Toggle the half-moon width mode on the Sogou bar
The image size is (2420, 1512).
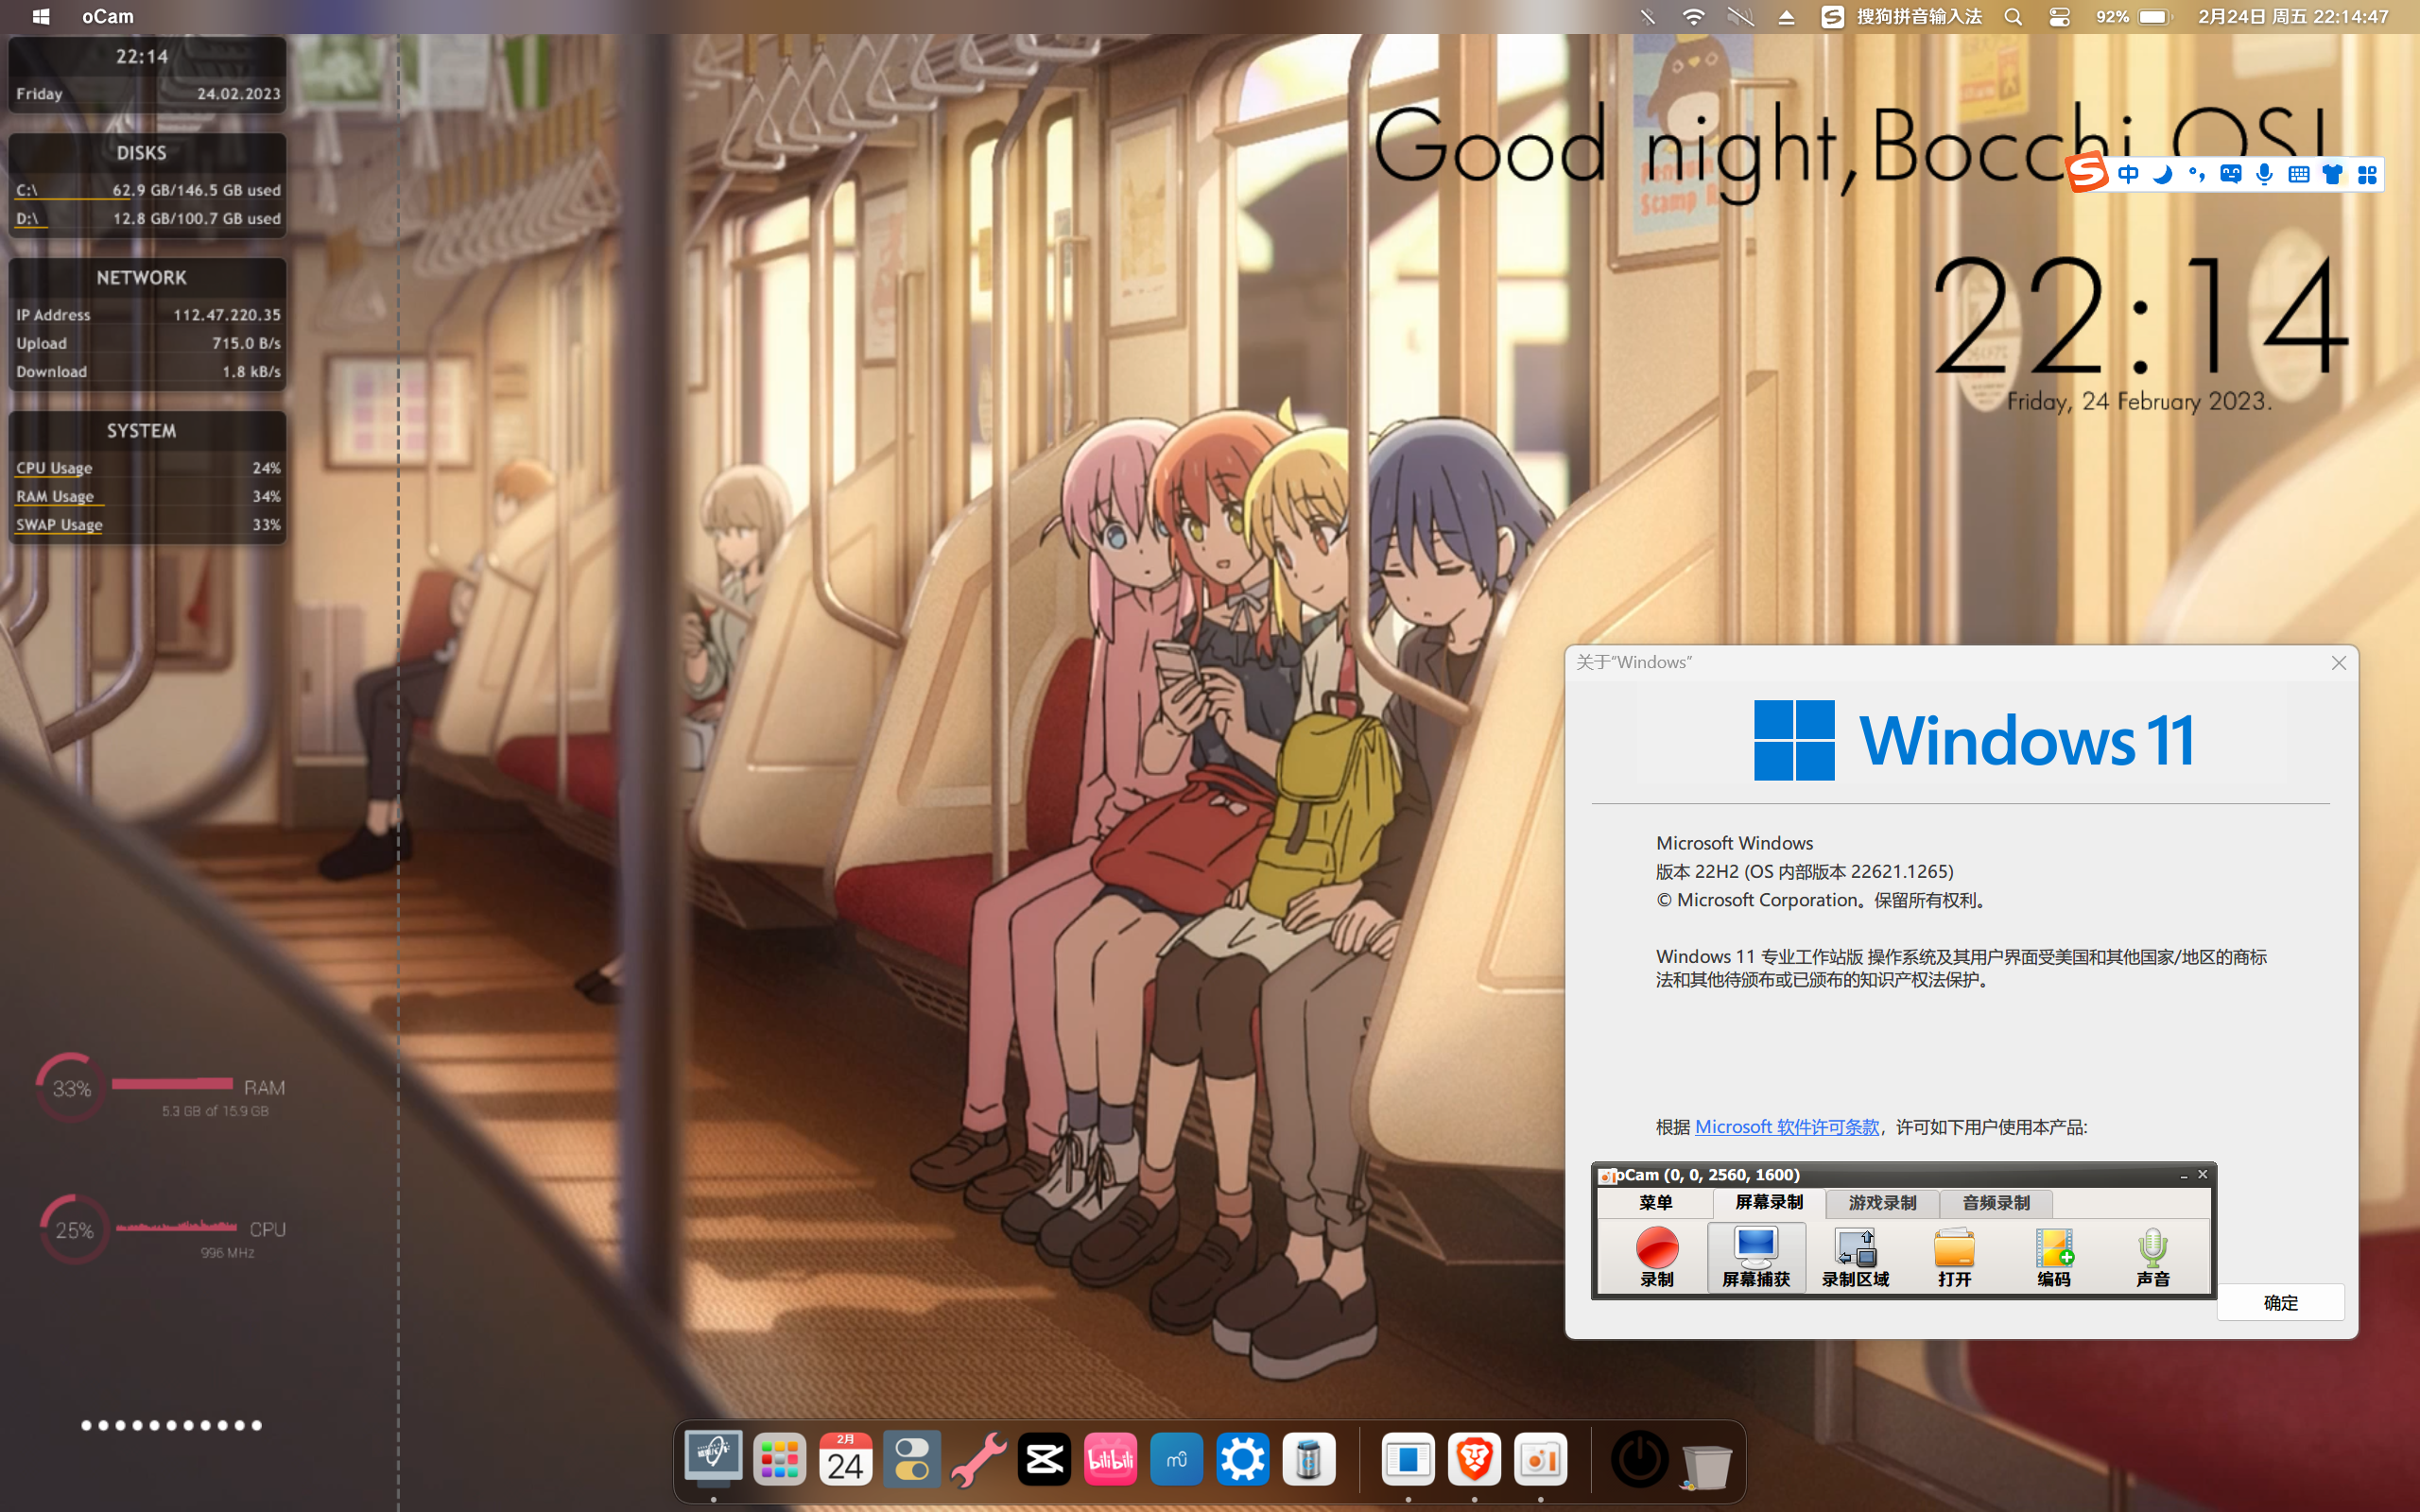click(x=2162, y=175)
